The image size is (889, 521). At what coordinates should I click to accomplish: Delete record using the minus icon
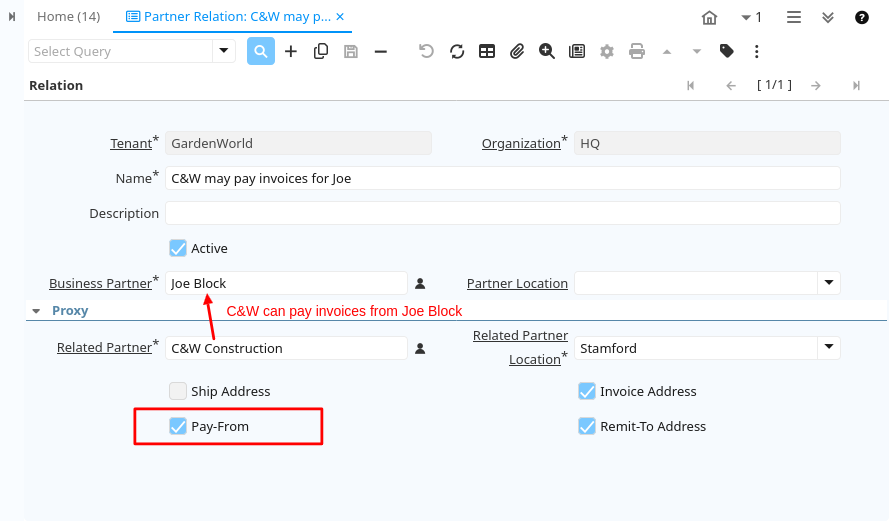click(381, 51)
